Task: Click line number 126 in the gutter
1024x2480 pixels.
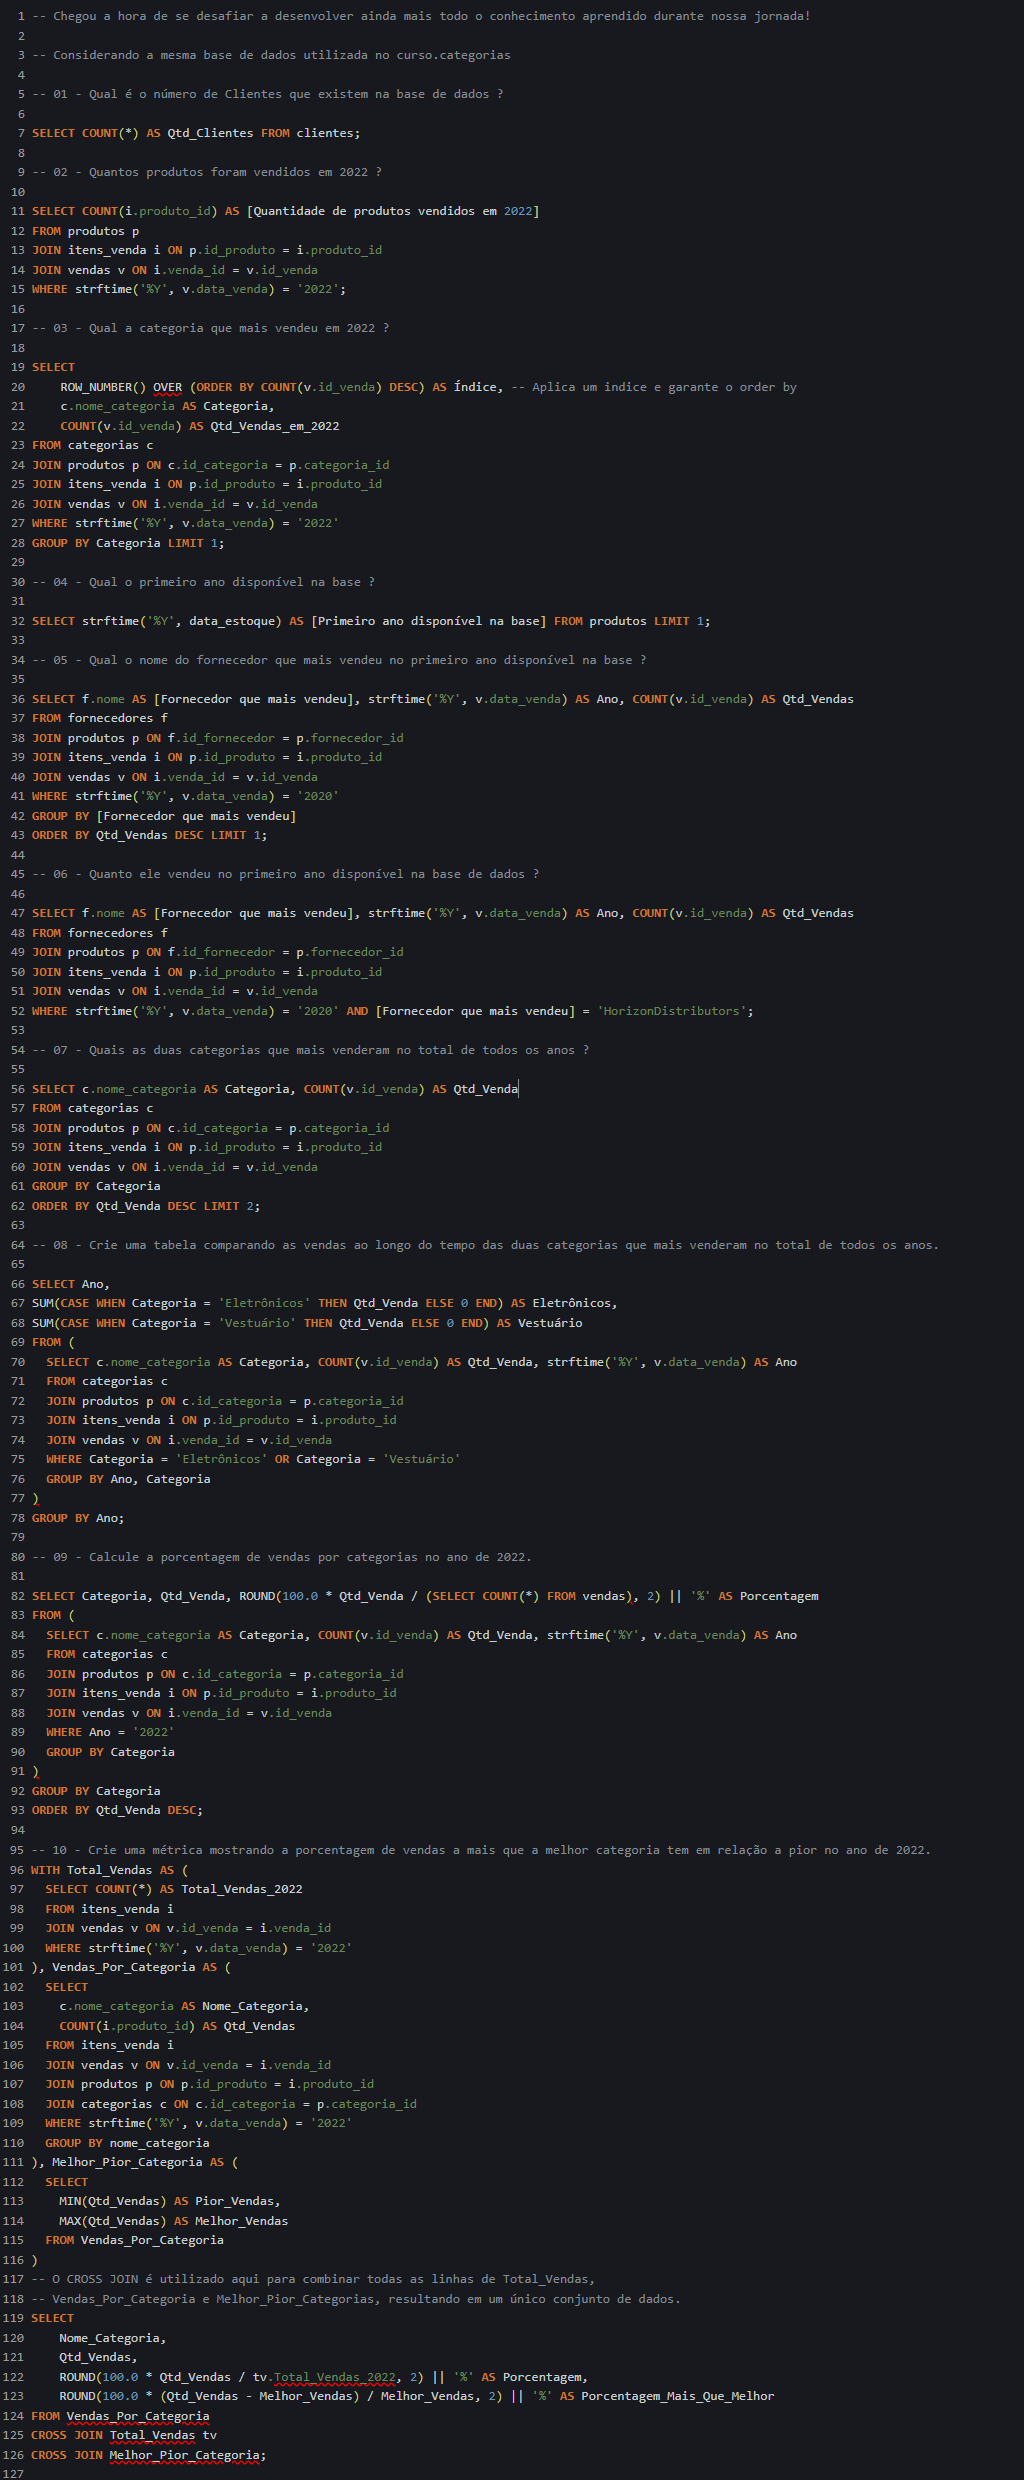Action: pyautogui.click(x=13, y=2455)
